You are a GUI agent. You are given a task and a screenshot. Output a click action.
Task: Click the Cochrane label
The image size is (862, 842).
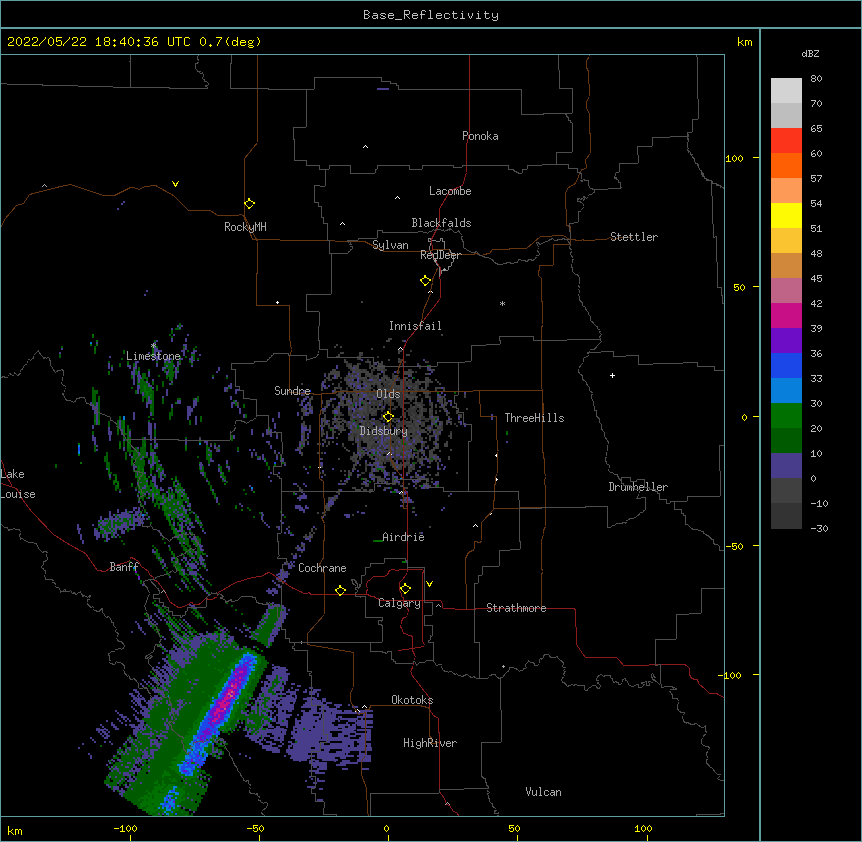(322, 568)
